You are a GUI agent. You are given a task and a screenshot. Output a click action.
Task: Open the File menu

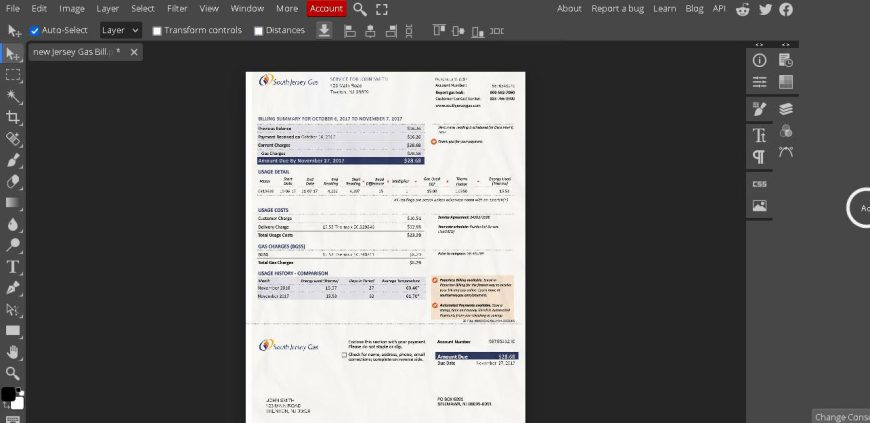click(x=12, y=8)
